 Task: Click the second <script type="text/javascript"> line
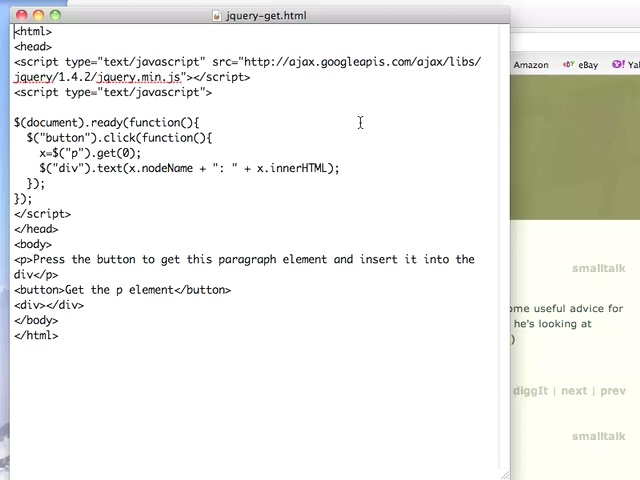tap(113, 92)
